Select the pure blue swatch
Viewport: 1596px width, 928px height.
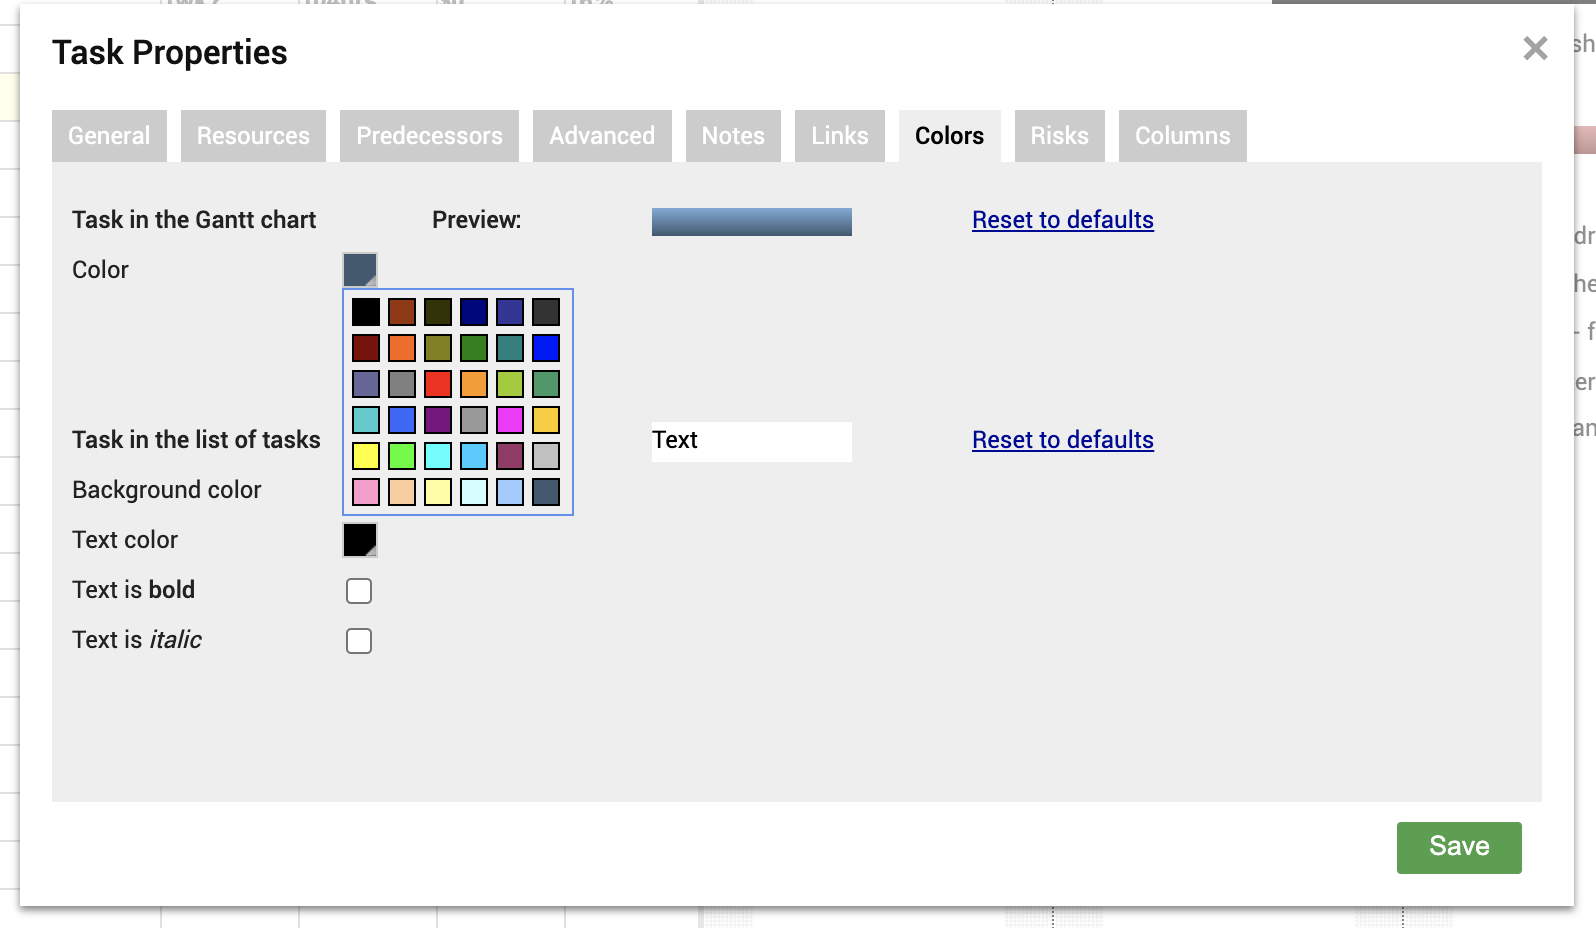[546, 348]
